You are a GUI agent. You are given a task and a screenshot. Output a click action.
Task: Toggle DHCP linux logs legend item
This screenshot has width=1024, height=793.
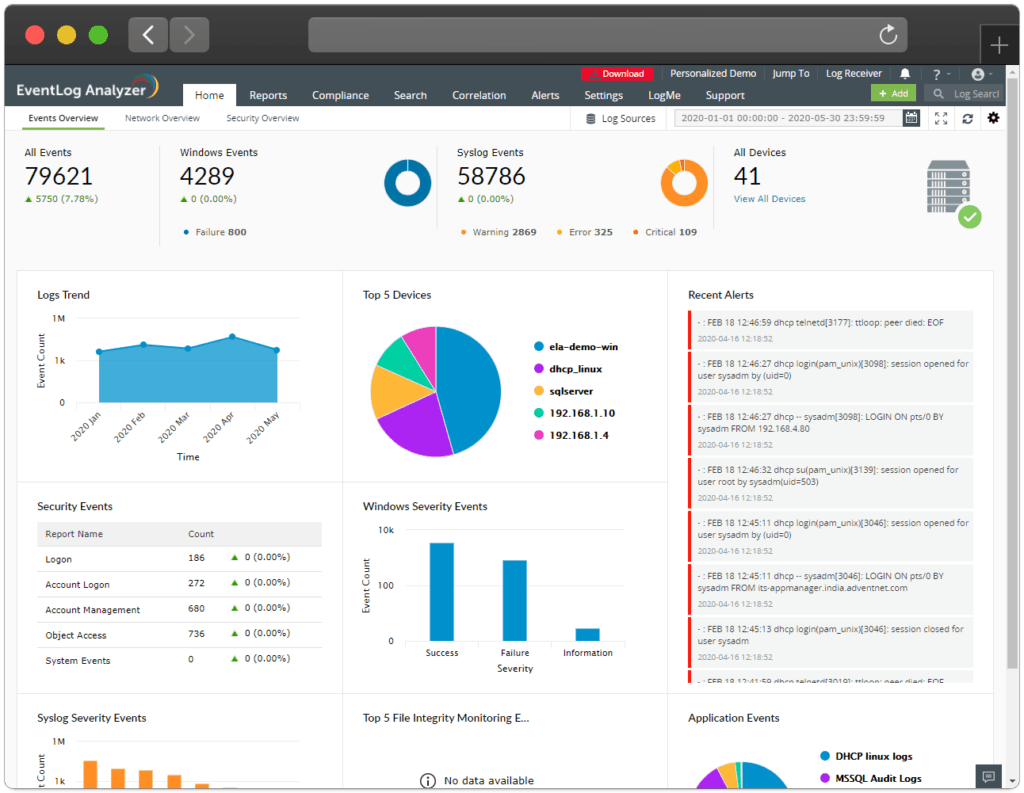click(867, 756)
